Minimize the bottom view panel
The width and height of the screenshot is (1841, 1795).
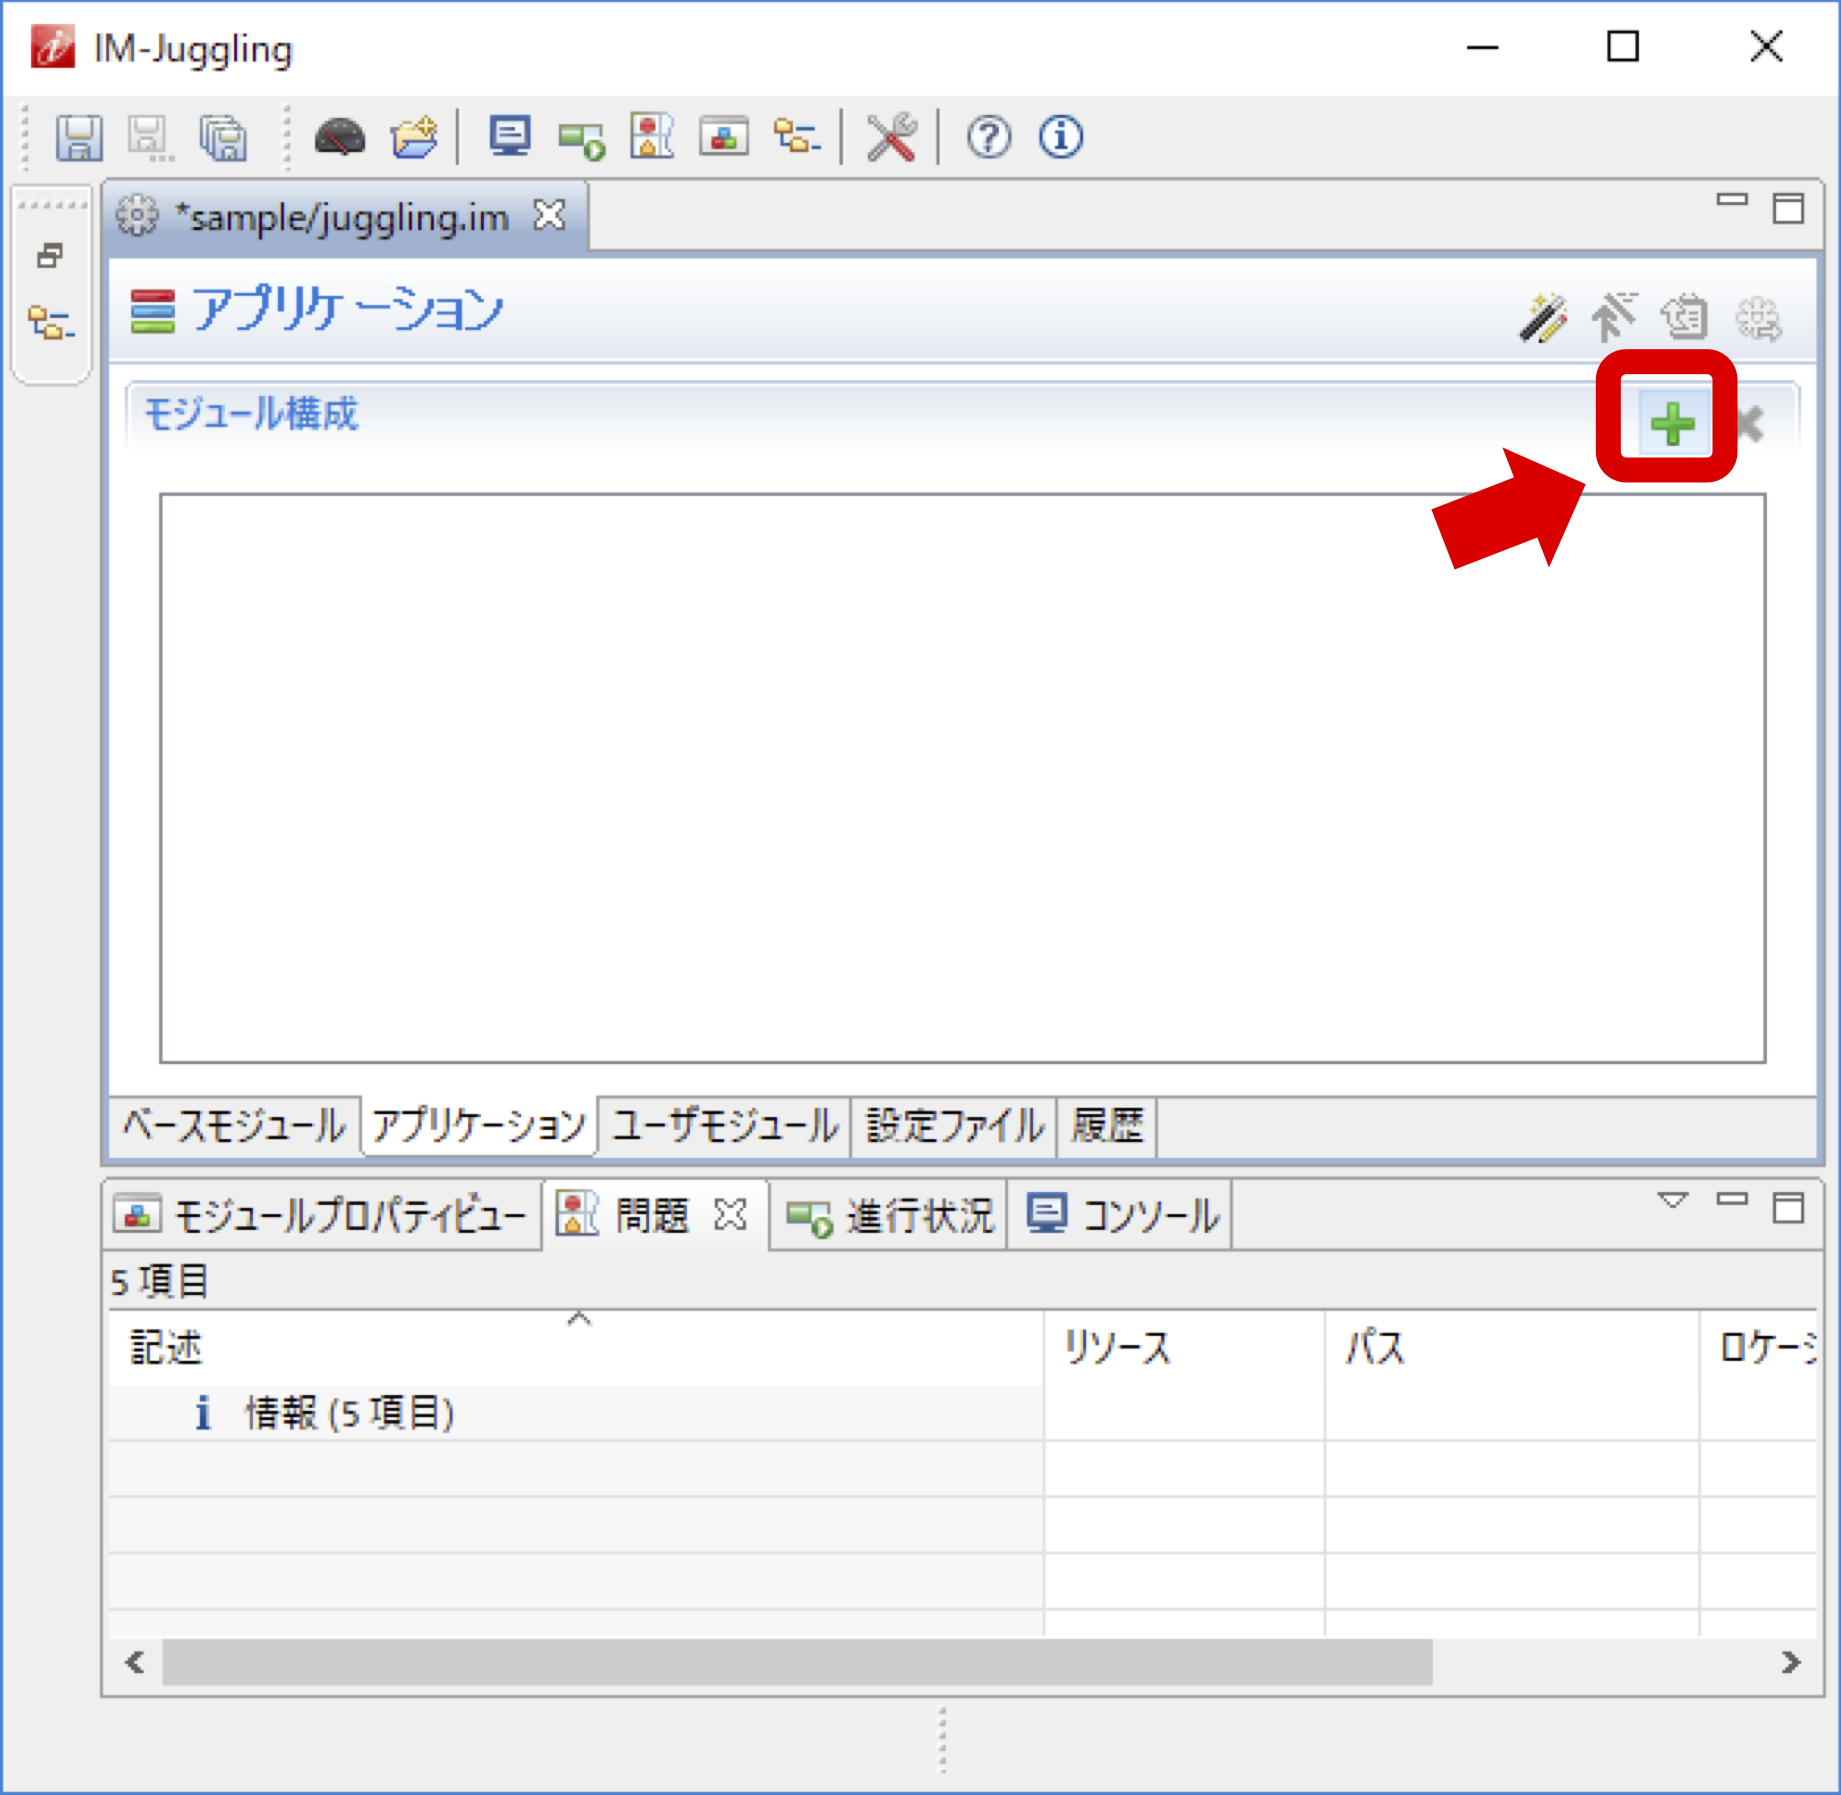[x=1731, y=1198]
